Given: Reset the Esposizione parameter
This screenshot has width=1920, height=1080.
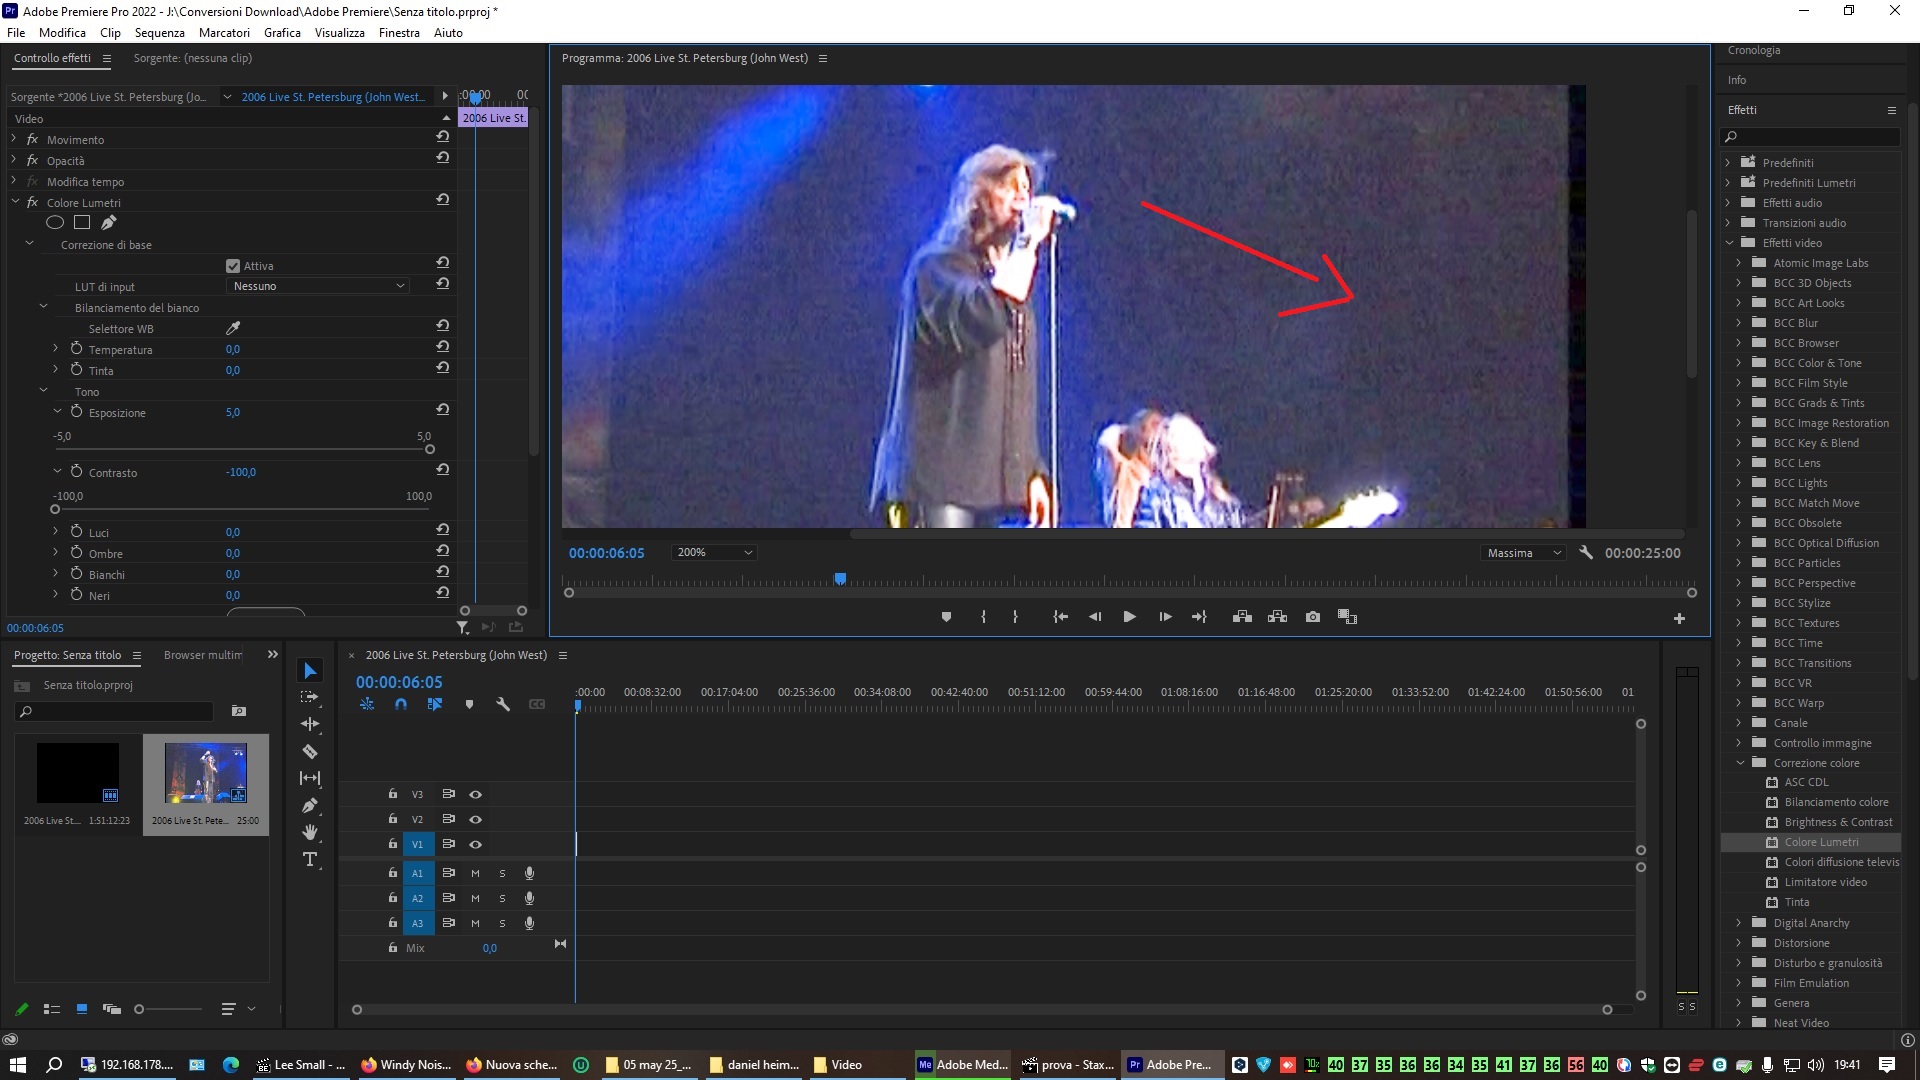Looking at the screenshot, I should pyautogui.click(x=442, y=410).
